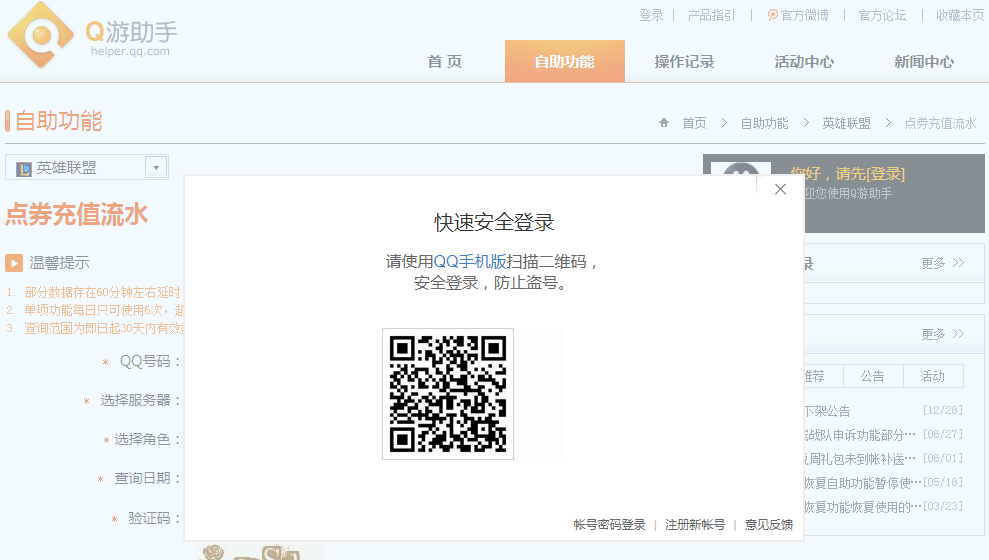Click the 点券充值流水 heading text
Viewport: 989px width, 560px height.
pos(76,214)
